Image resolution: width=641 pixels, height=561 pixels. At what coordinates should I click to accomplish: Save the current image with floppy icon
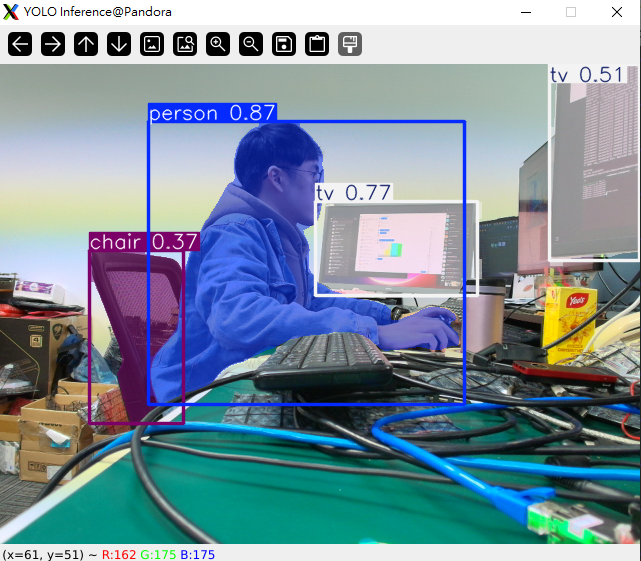pyautogui.click(x=284, y=44)
